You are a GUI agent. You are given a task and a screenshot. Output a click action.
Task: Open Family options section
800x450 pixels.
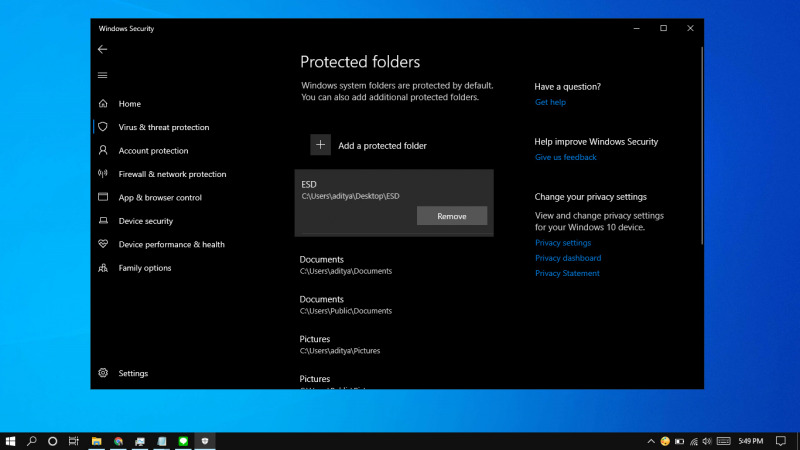(145, 268)
